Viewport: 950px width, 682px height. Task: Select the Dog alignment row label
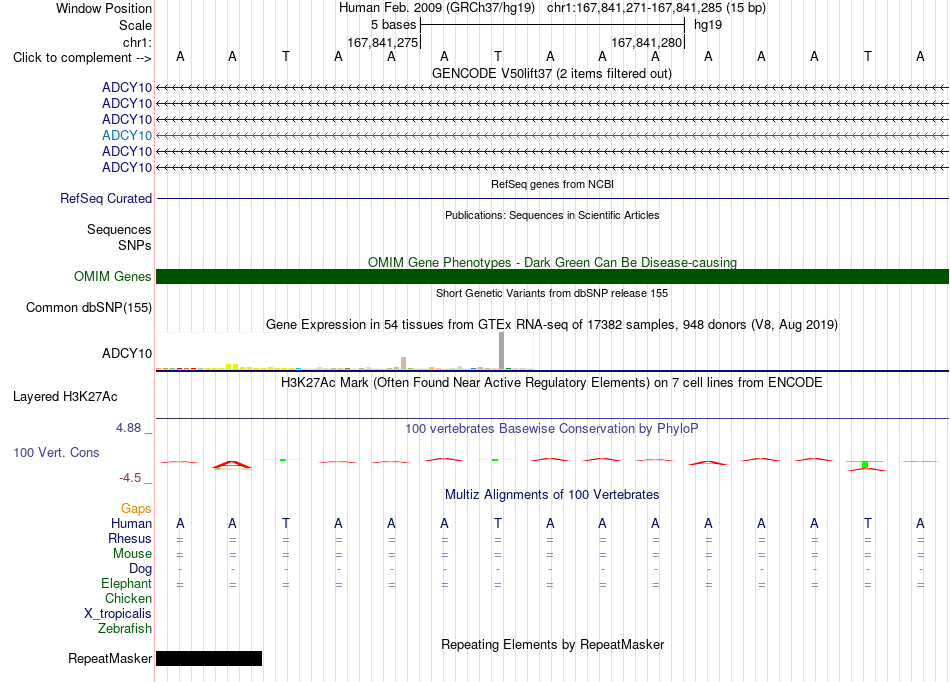[140, 569]
